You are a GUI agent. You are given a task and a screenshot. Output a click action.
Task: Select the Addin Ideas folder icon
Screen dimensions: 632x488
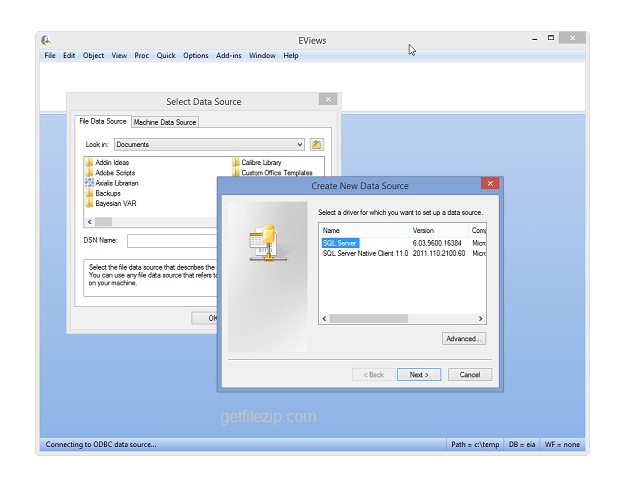pyautogui.click(x=89, y=162)
